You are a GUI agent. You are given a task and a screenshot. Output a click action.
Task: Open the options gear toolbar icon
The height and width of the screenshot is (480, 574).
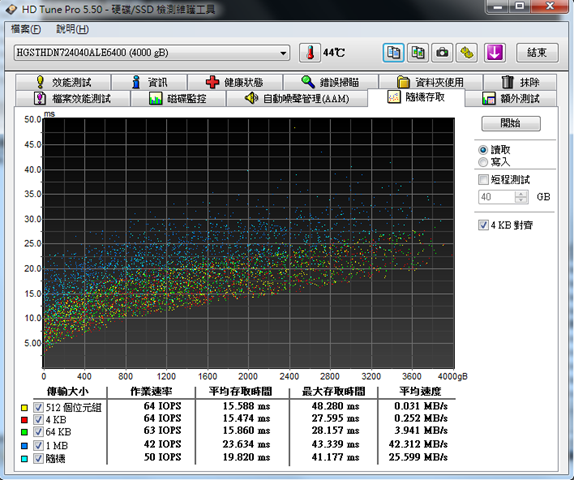pyautogui.click(x=466, y=53)
